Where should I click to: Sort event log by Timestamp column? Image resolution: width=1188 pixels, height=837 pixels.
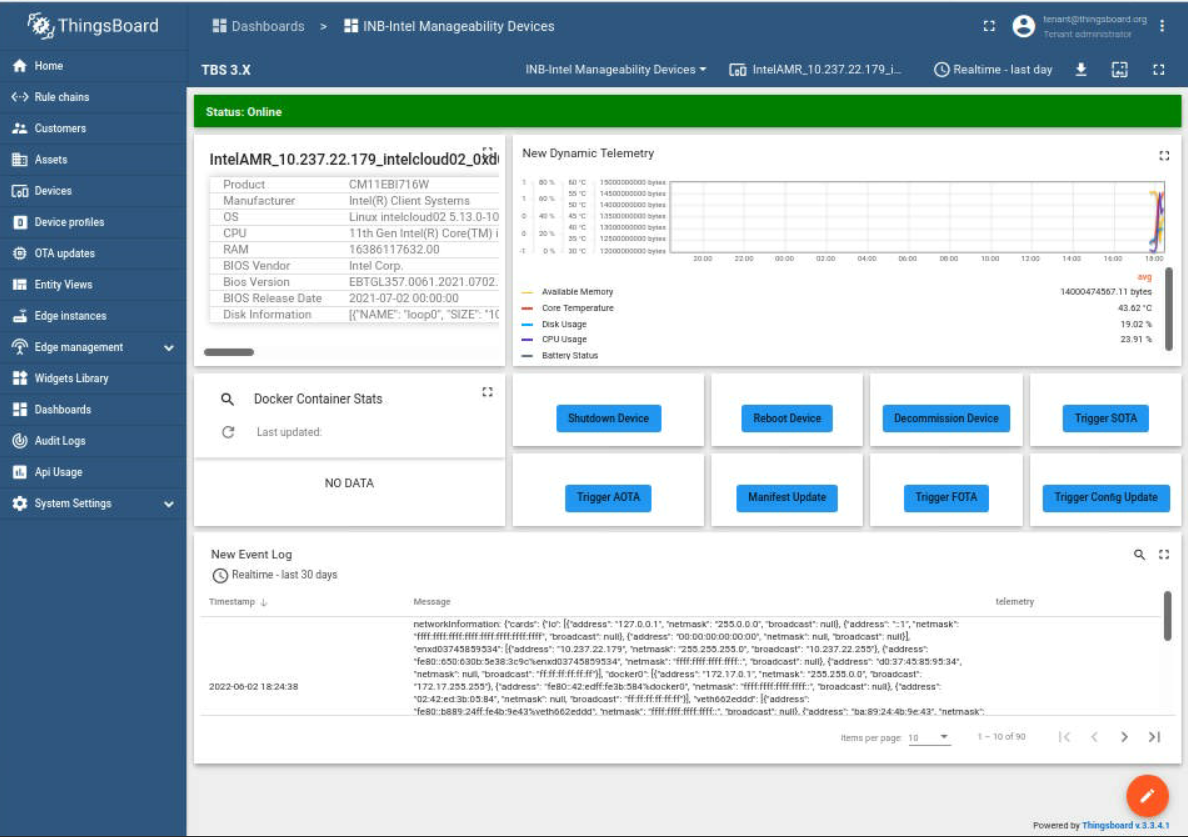coord(238,601)
